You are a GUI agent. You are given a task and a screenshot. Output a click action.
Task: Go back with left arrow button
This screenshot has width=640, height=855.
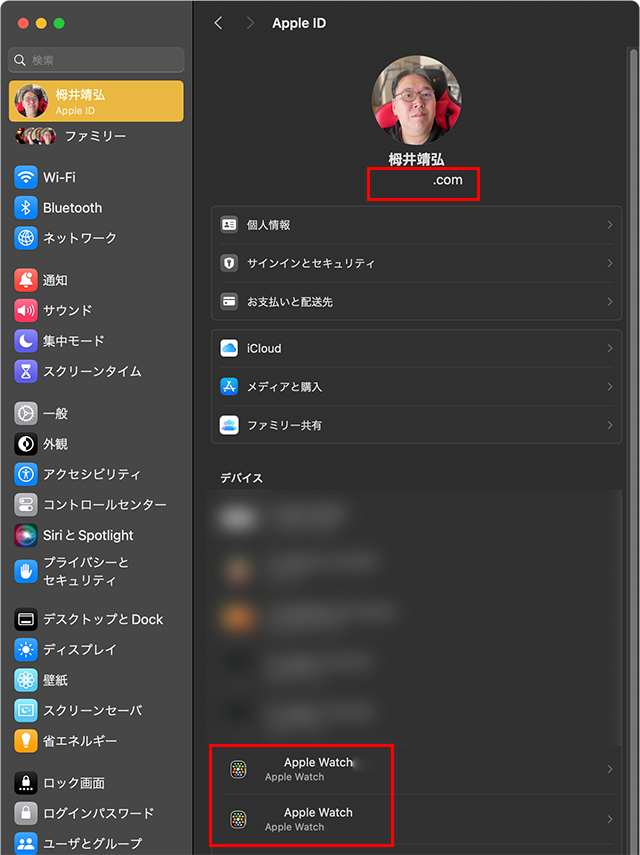pos(218,23)
